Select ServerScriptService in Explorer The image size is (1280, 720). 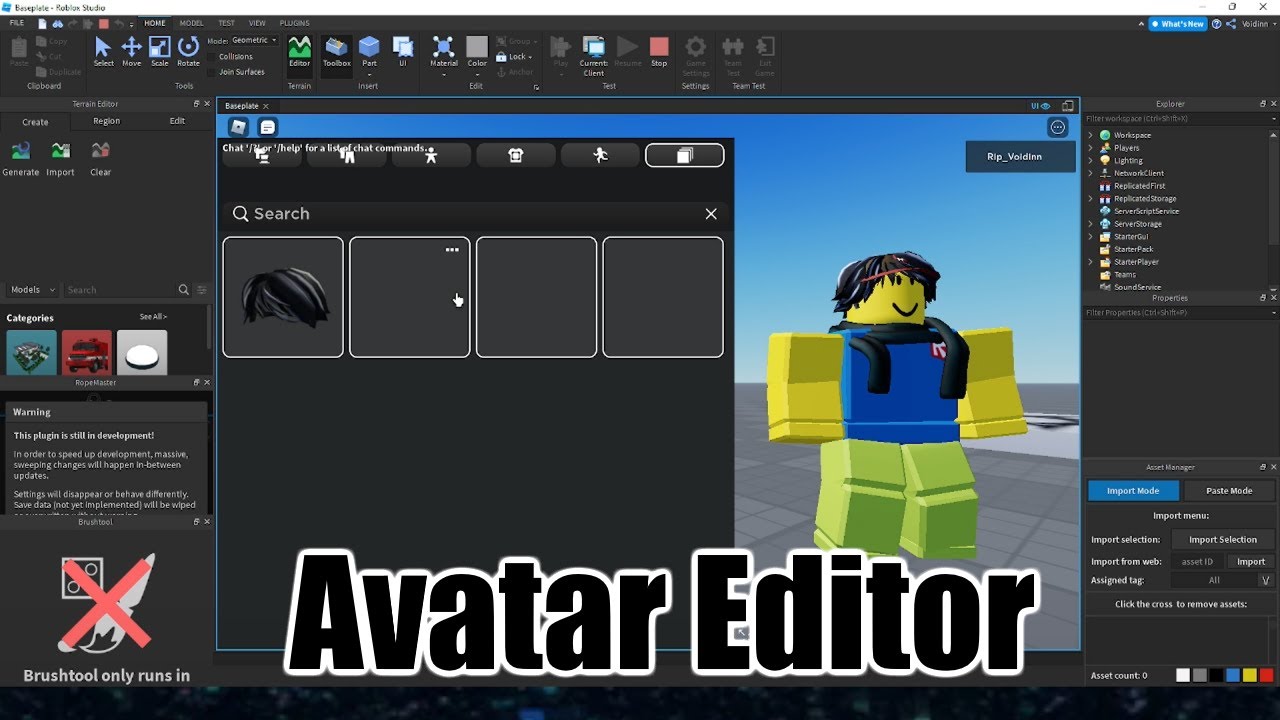tap(1146, 211)
